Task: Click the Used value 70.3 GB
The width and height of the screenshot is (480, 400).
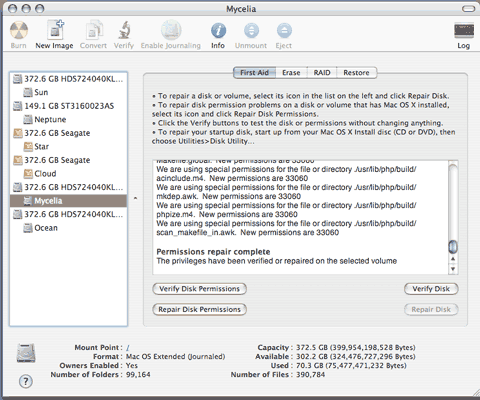Action: click(x=351, y=366)
